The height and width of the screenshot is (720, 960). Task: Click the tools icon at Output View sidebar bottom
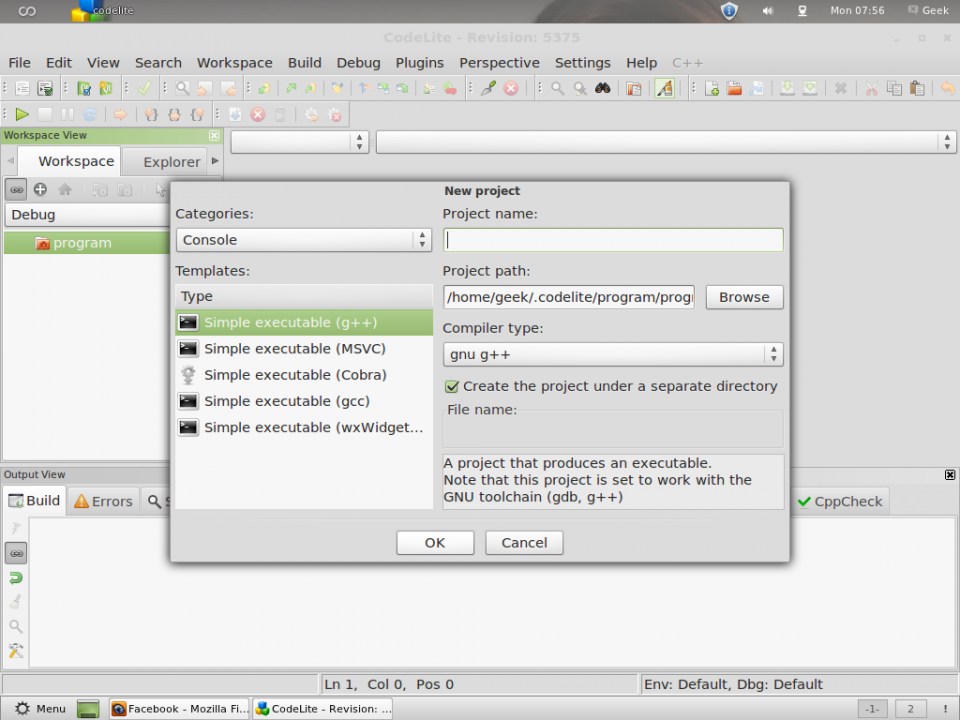click(x=16, y=650)
